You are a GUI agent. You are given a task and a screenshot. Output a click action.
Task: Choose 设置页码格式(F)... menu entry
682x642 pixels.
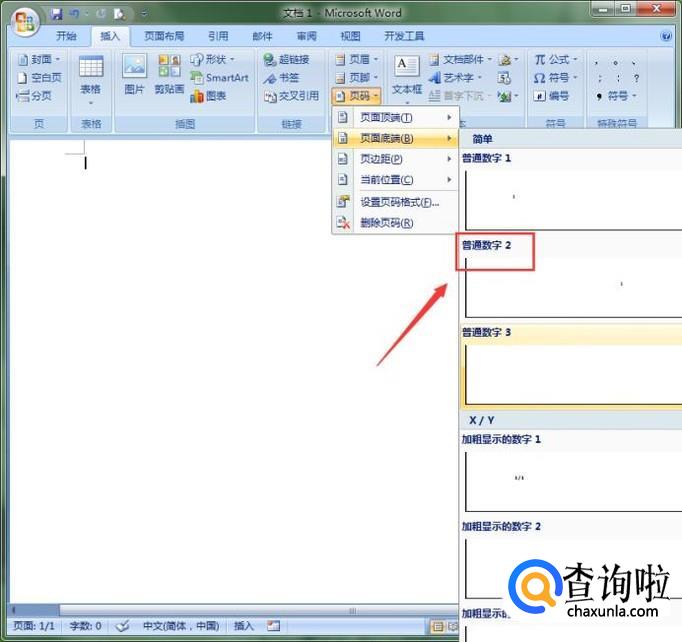tap(395, 202)
